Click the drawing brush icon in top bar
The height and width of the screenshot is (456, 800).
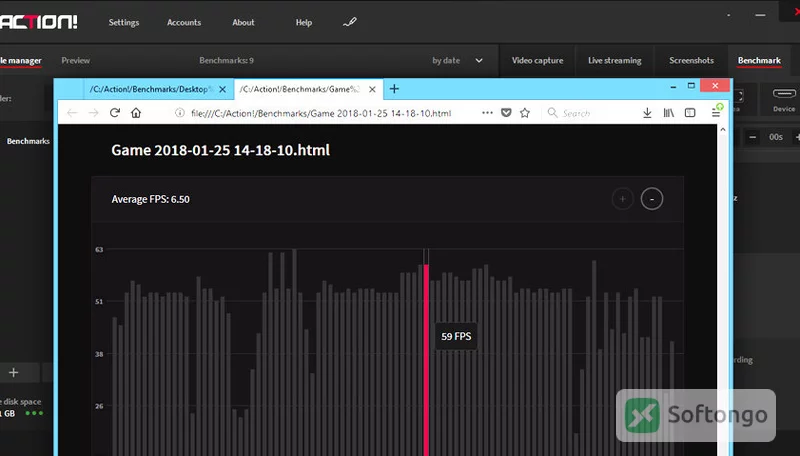(x=349, y=22)
